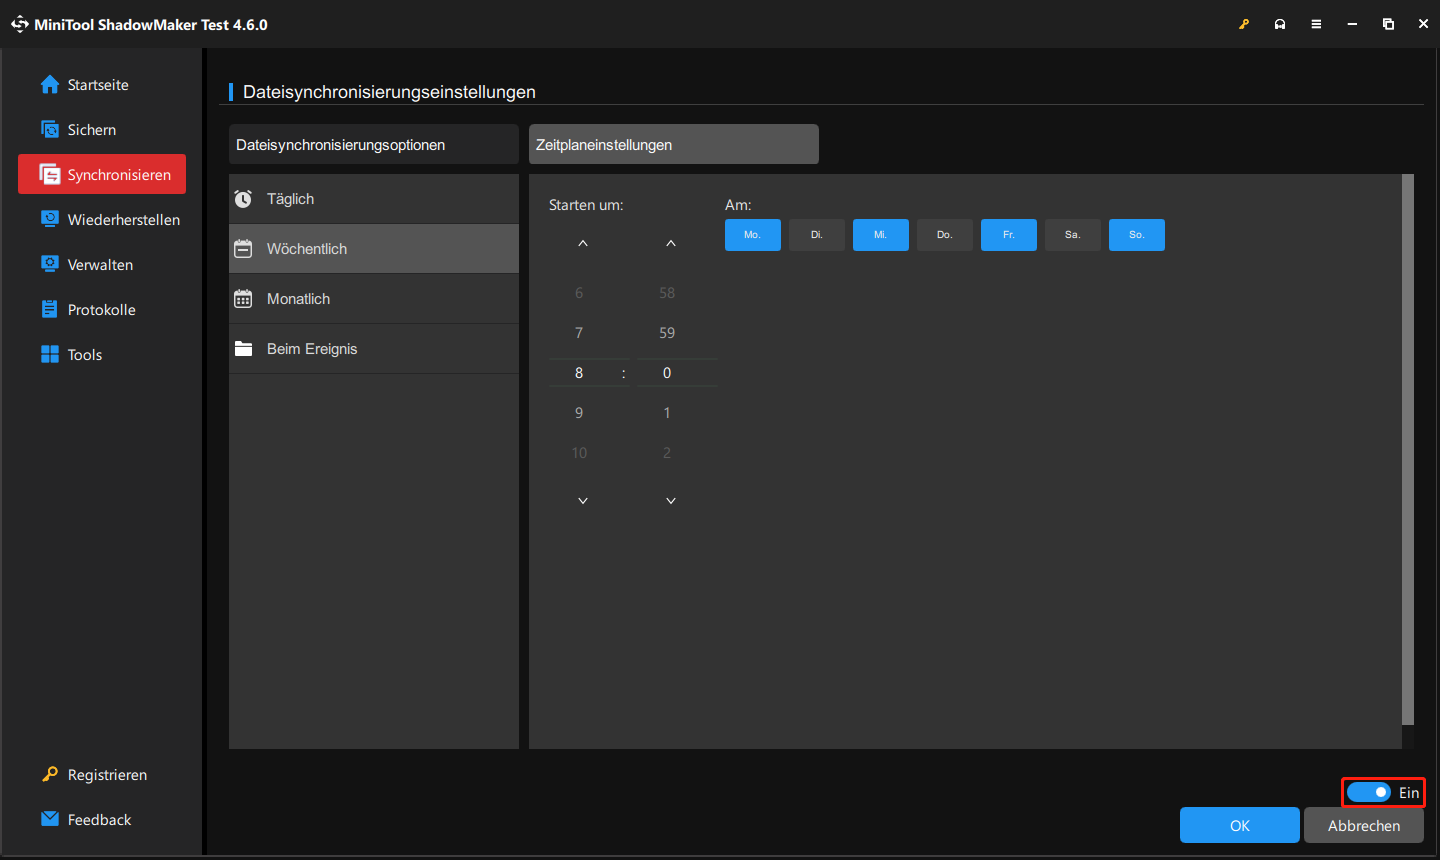Click the Feedback envelope icon
The image size is (1440, 860).
(50, 819)
